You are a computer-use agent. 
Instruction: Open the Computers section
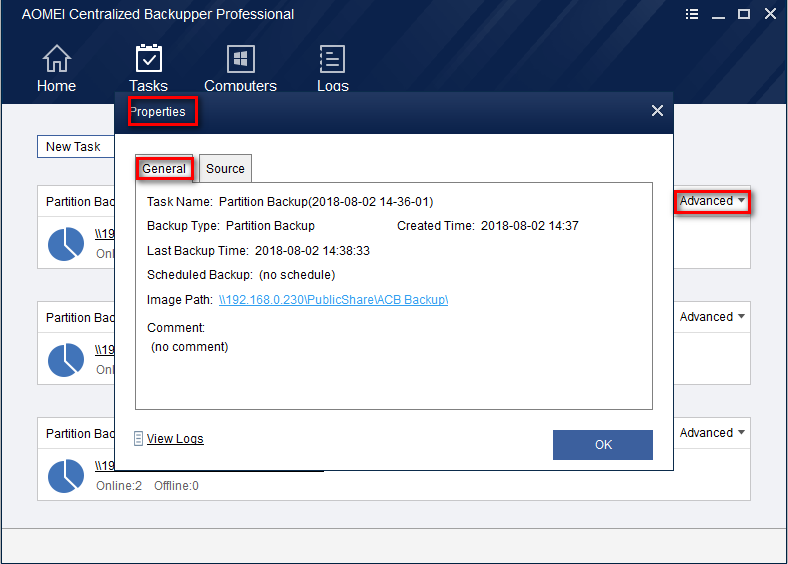[x=240, y=68]
